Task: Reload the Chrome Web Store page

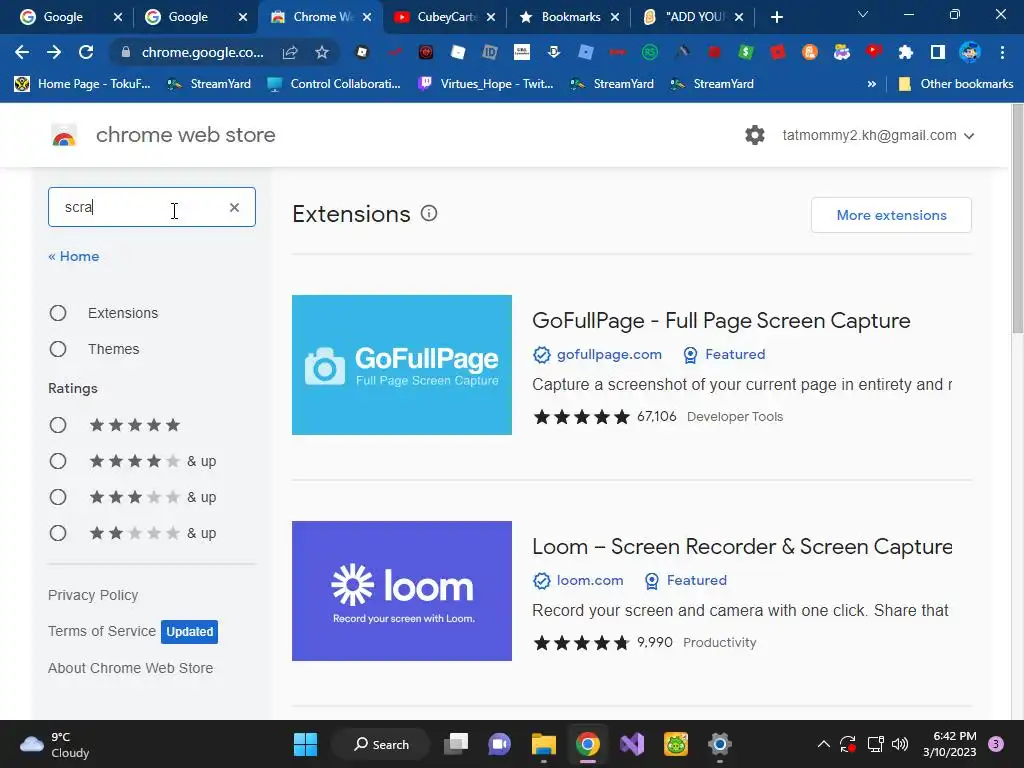Action: pos(86,52)
